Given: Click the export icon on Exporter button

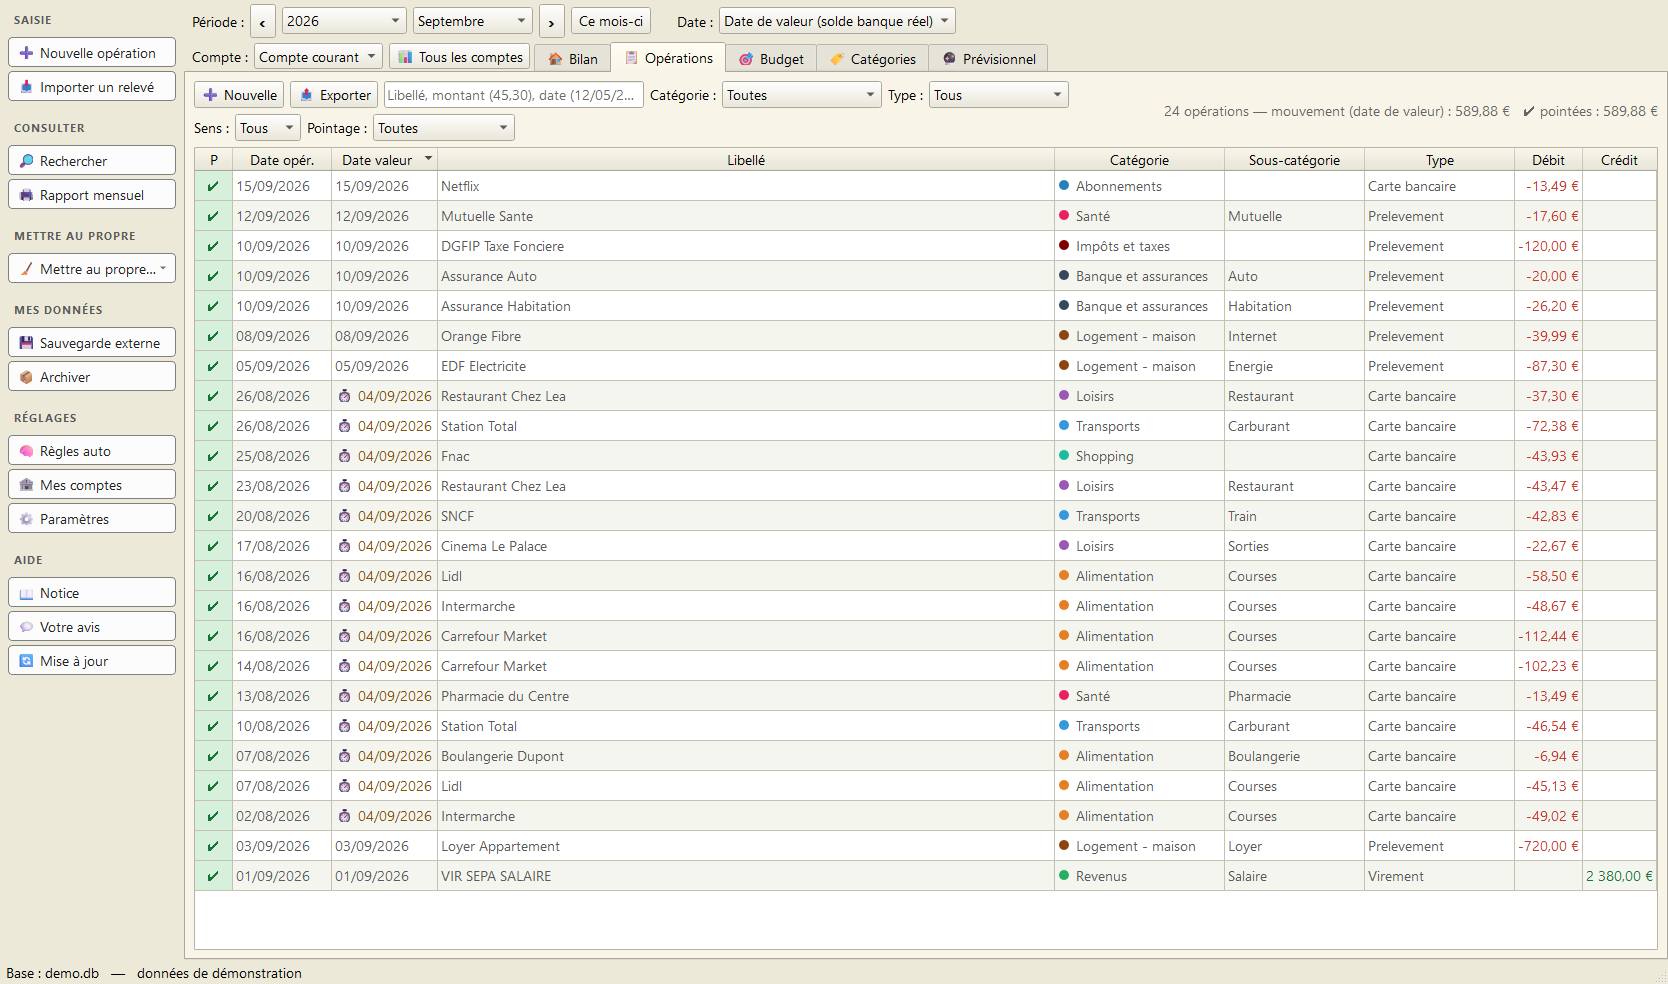Looking at the screenshot, I should pos(306,95).
